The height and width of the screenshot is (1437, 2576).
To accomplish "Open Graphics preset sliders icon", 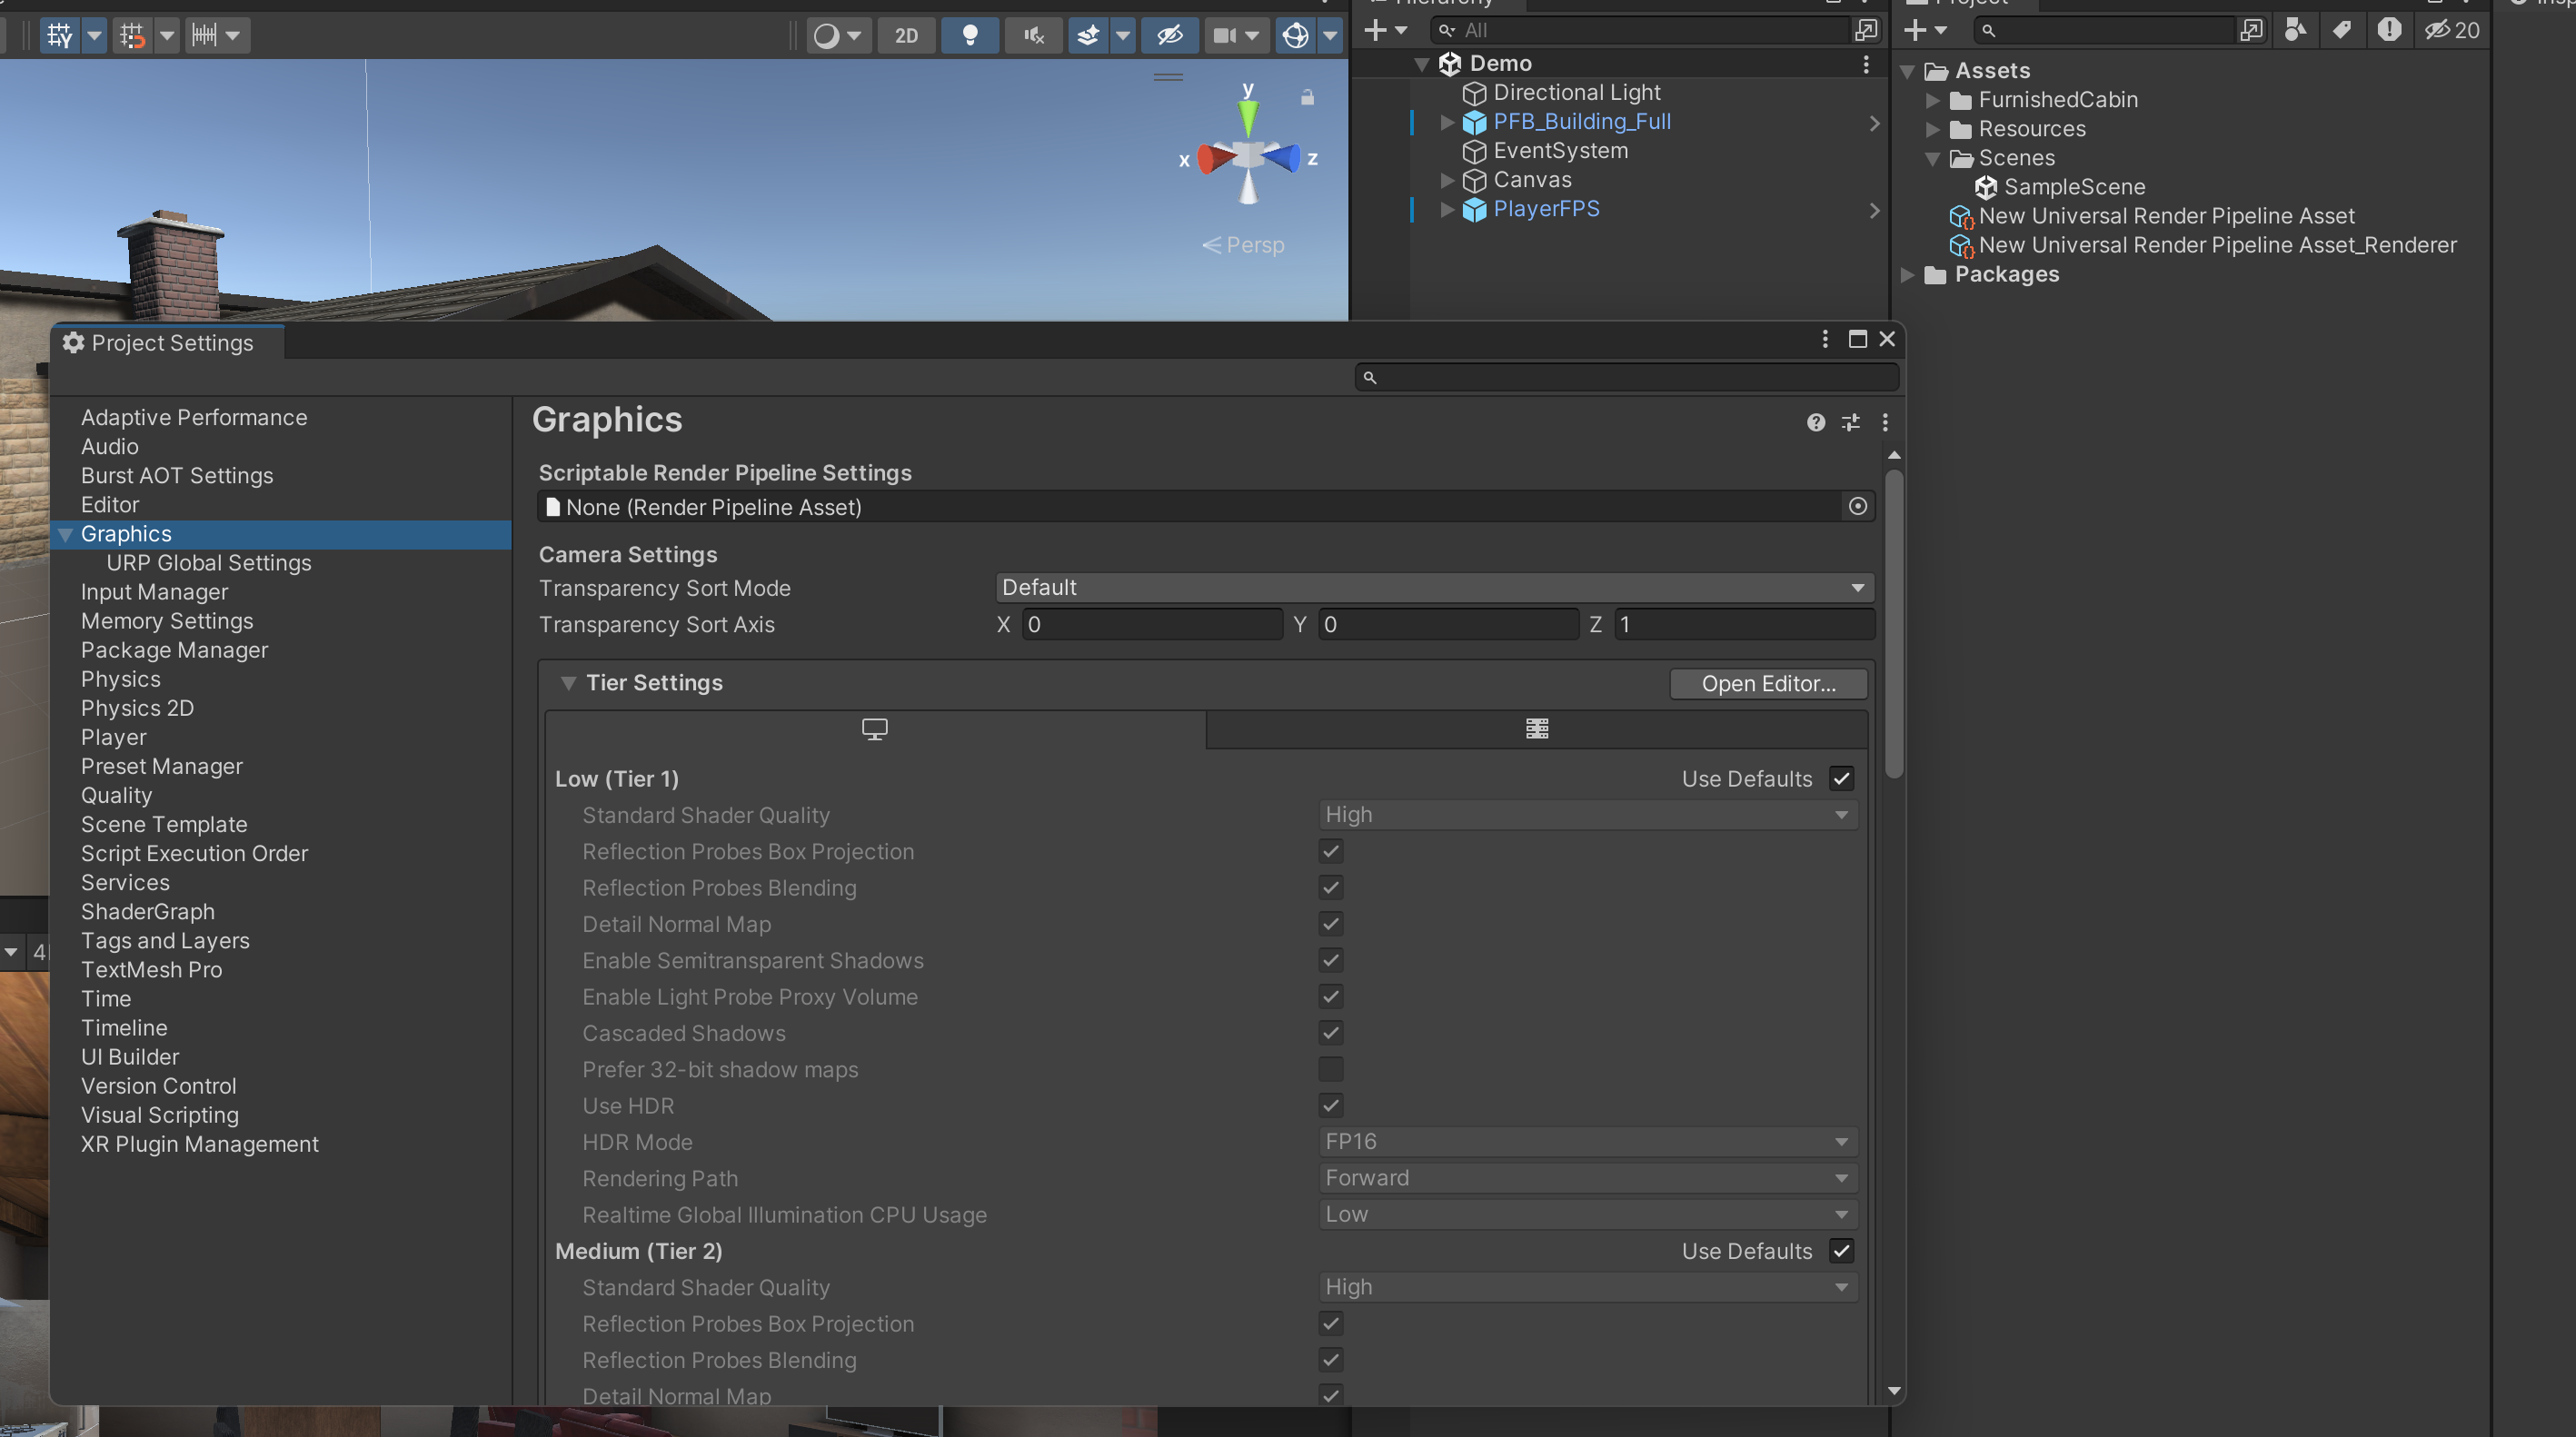I will pyautogui.click(x=1851, y=422).
